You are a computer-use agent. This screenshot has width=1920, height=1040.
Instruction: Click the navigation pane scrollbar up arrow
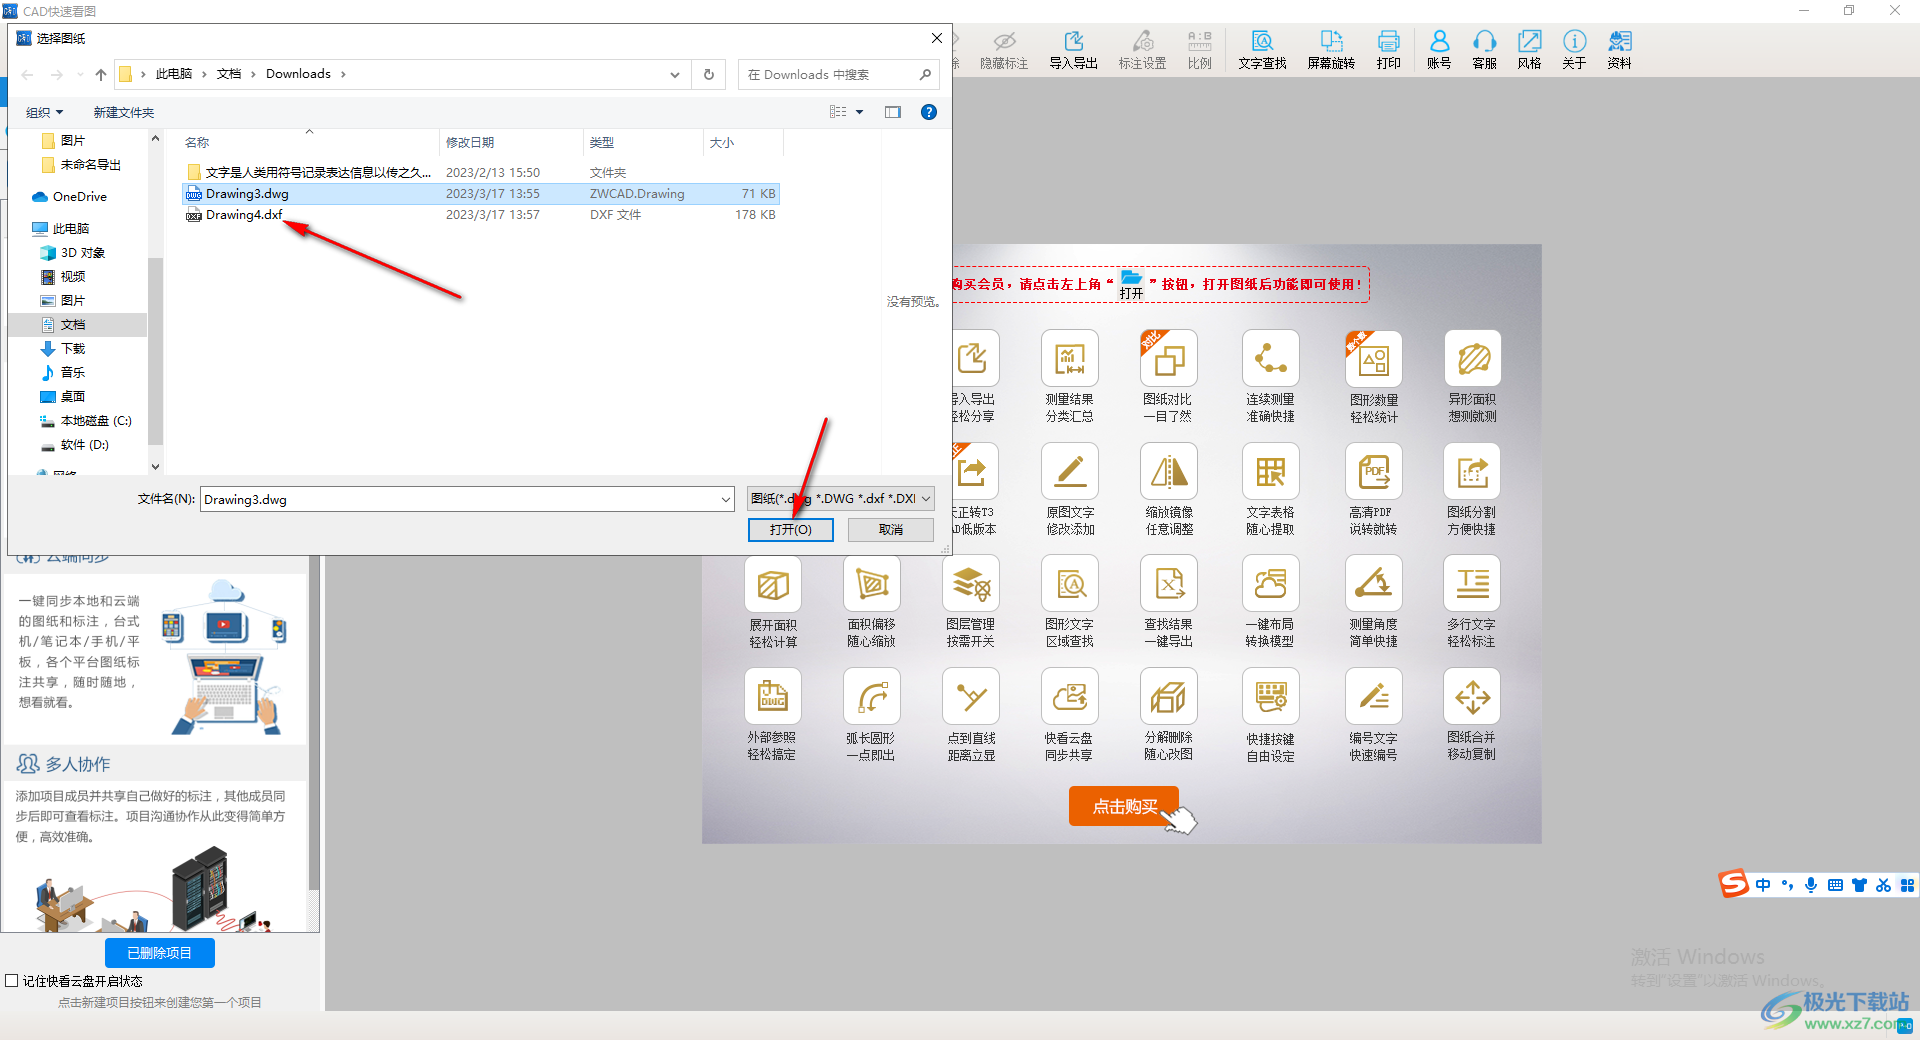155,138
